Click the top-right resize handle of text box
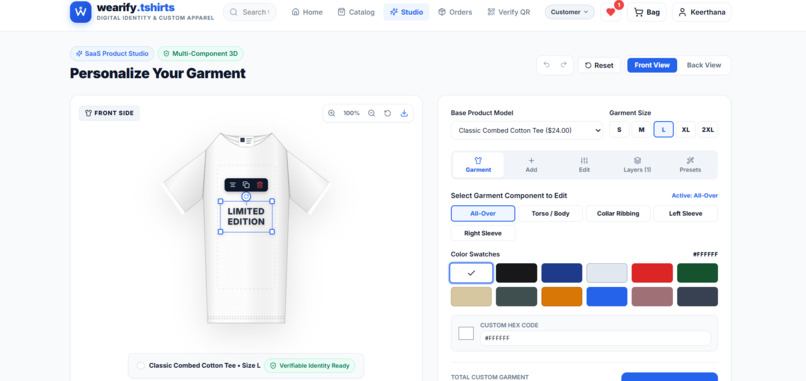806x381 pixels. tap(272, 202)
